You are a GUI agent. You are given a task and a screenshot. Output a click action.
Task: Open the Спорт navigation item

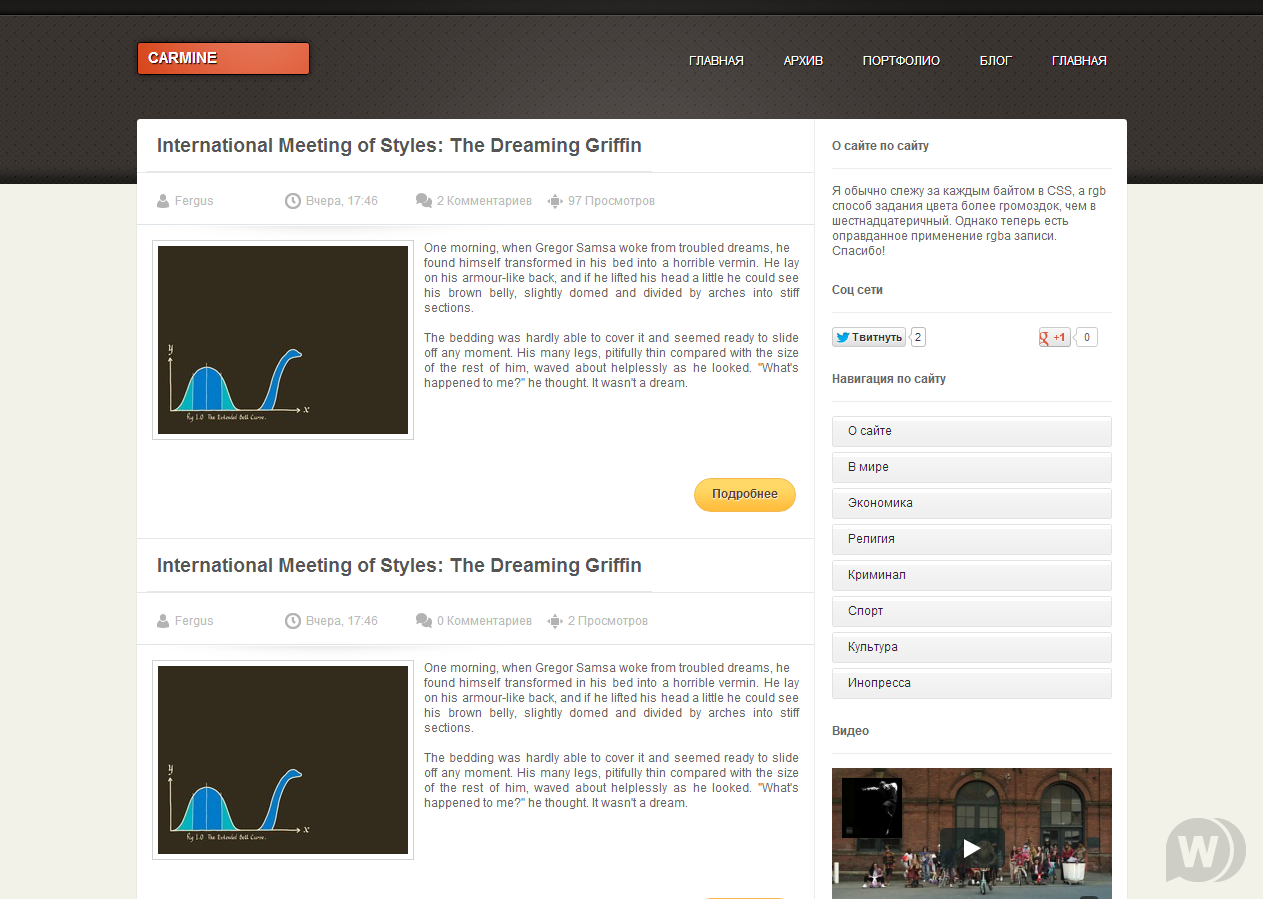click(972, 611)
